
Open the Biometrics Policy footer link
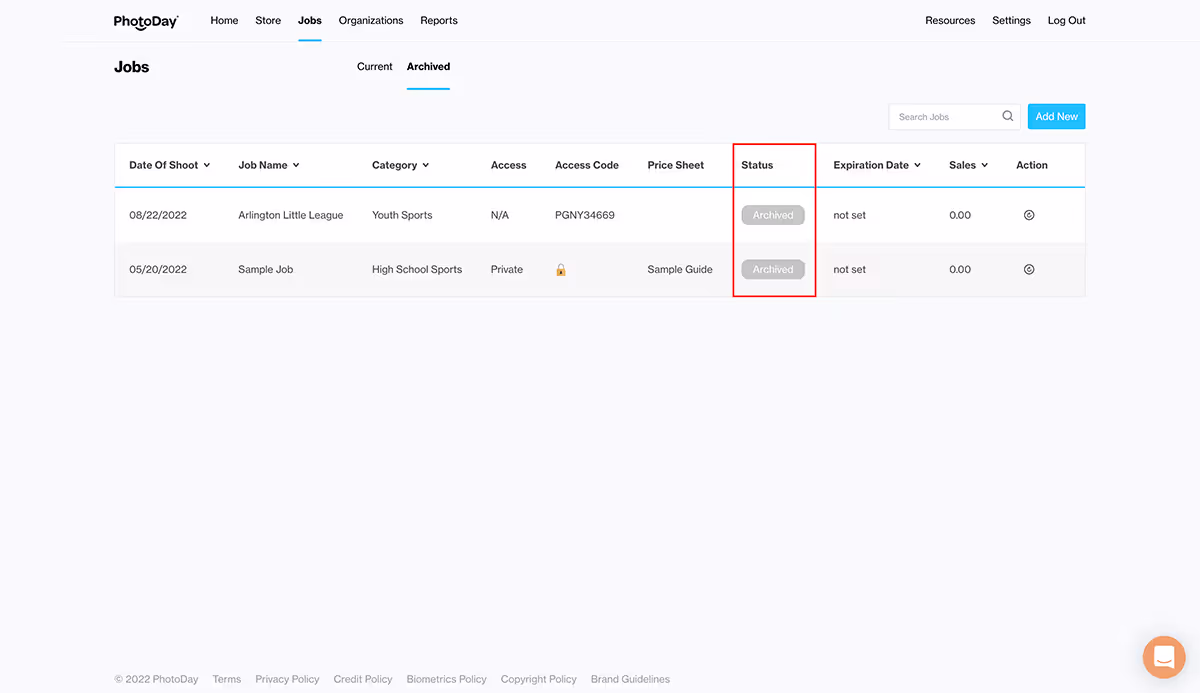[x=446, y=679]
